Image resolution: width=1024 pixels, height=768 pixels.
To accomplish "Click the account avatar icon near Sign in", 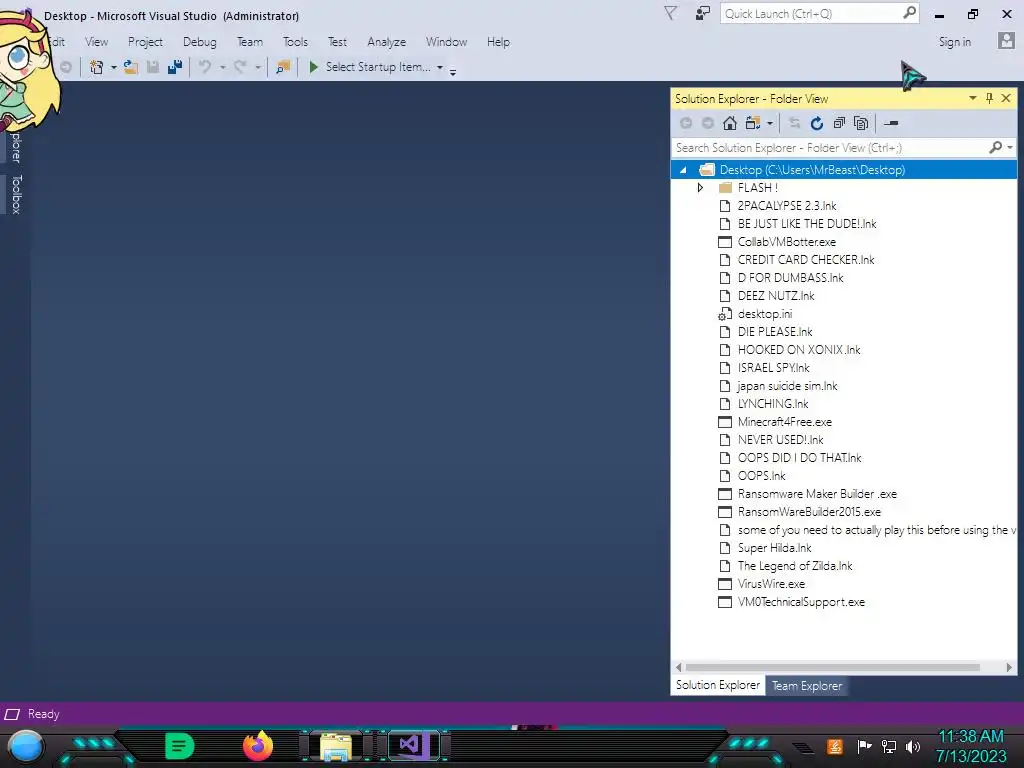I will coord(1006,41).
